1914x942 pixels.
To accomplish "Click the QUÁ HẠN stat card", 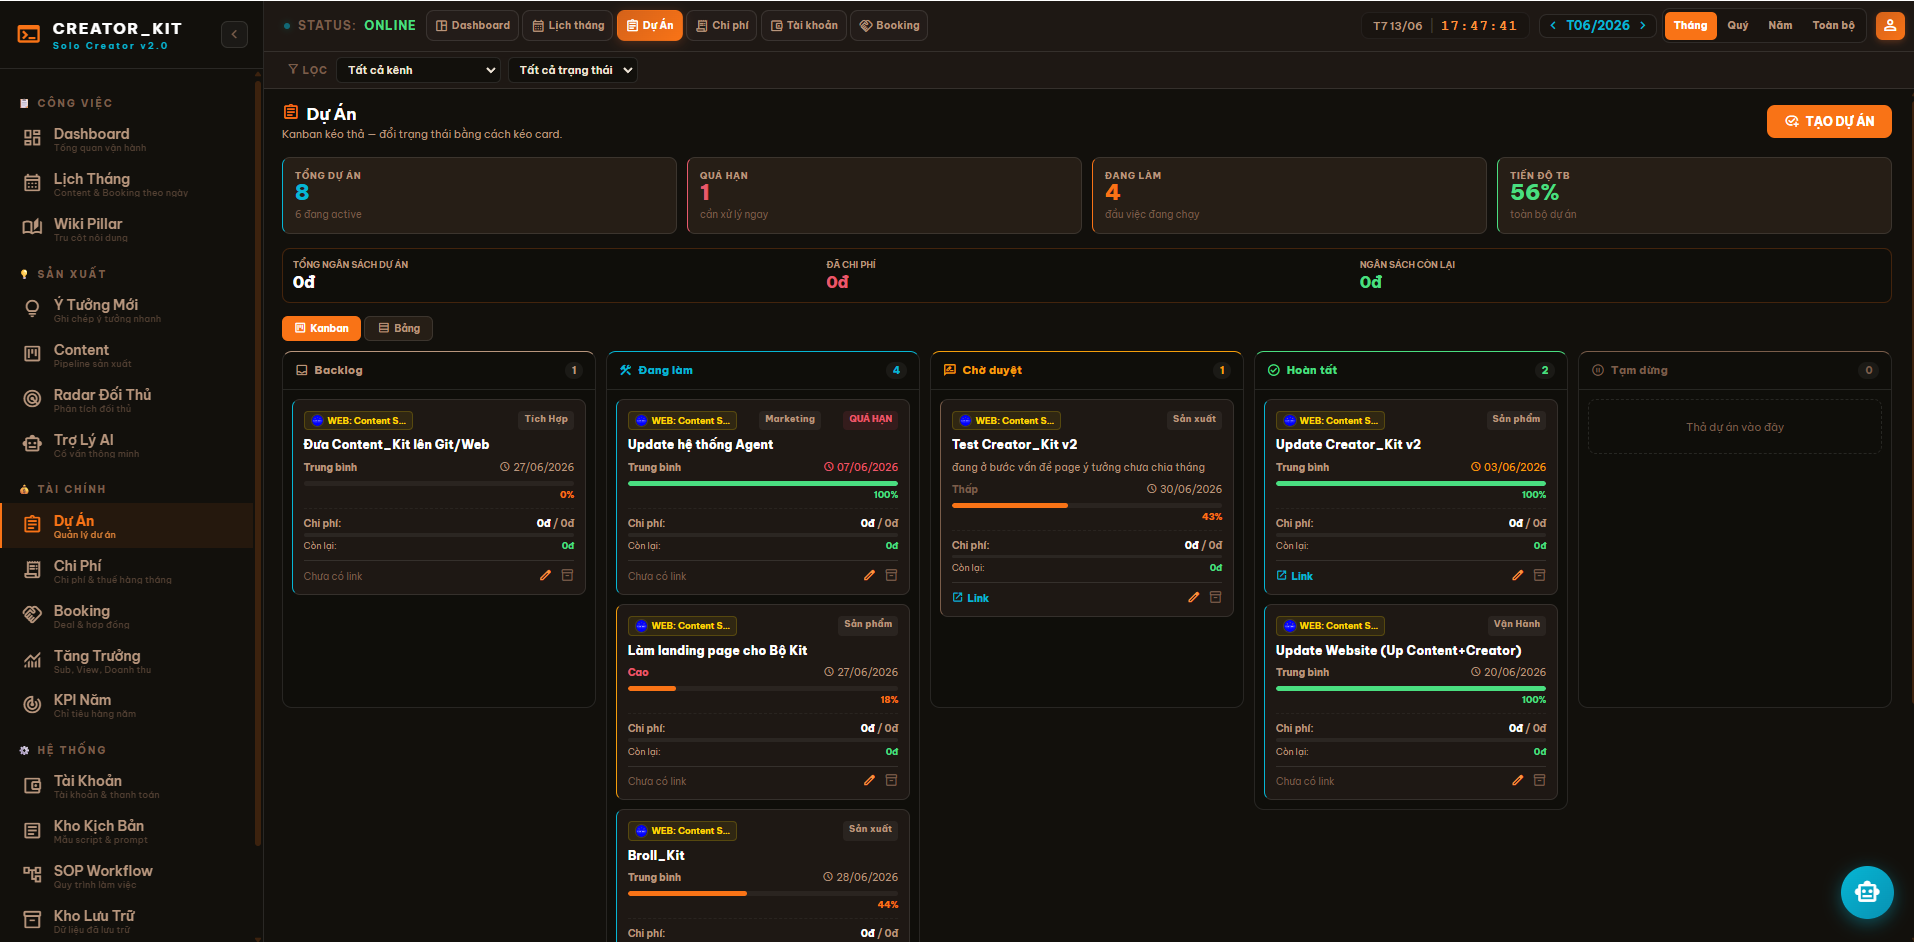I will (x=884, y=195).
